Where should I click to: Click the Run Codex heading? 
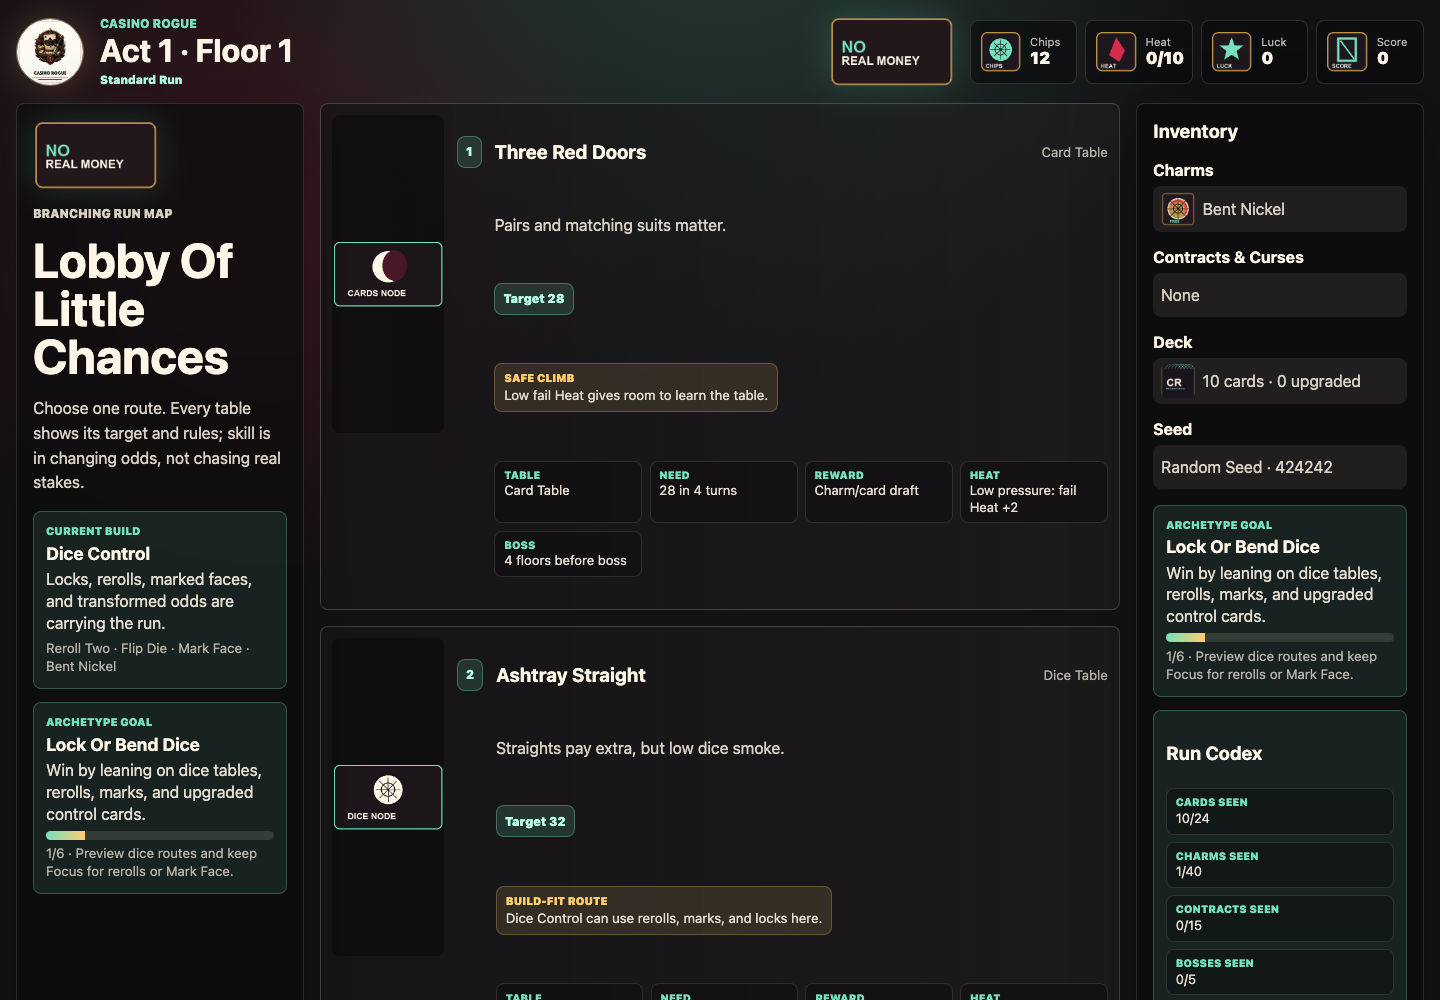(1214, 753)
